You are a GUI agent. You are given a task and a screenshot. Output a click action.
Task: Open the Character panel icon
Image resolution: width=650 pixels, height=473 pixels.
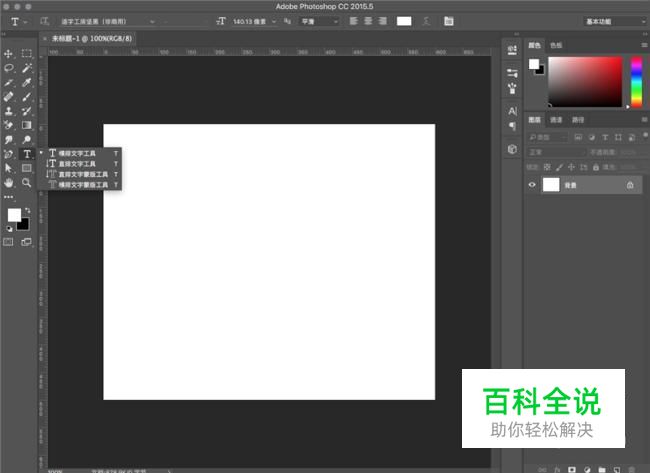click(512, 111)
